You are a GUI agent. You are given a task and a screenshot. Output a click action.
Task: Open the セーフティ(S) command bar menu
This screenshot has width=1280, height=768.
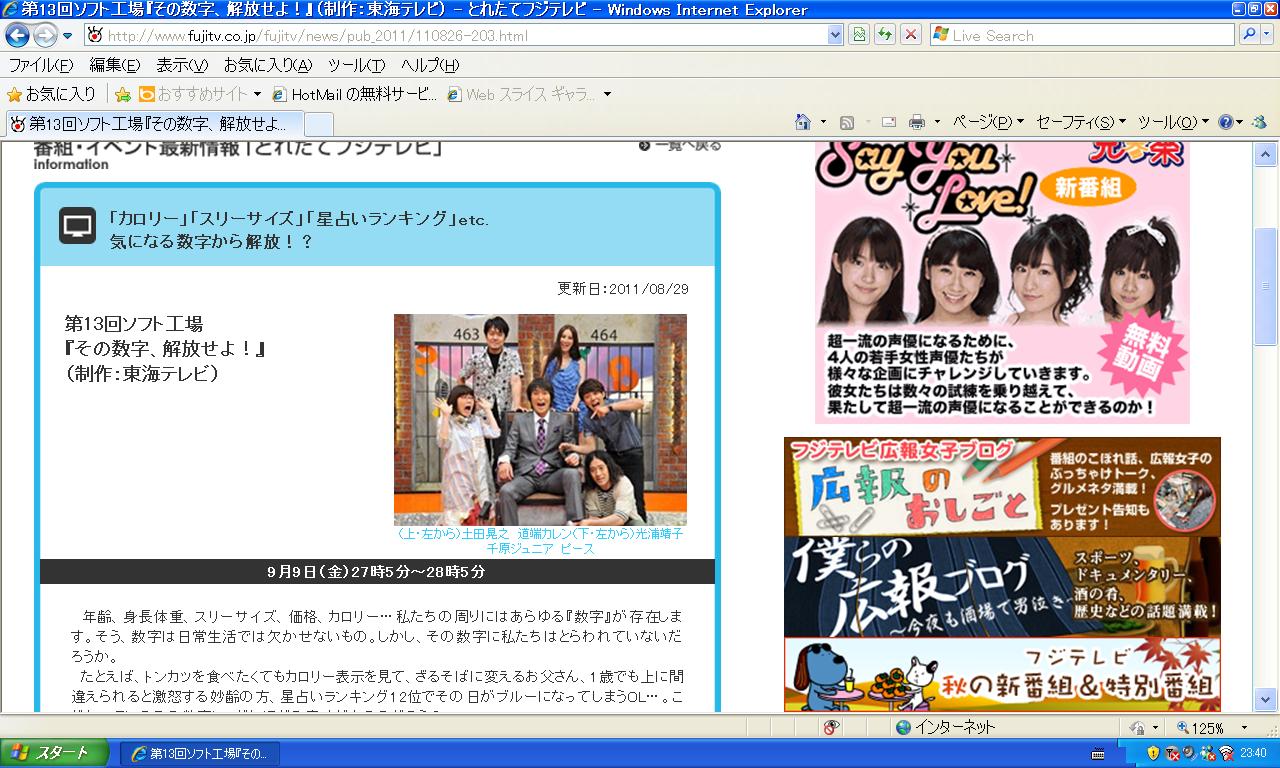1081,122
